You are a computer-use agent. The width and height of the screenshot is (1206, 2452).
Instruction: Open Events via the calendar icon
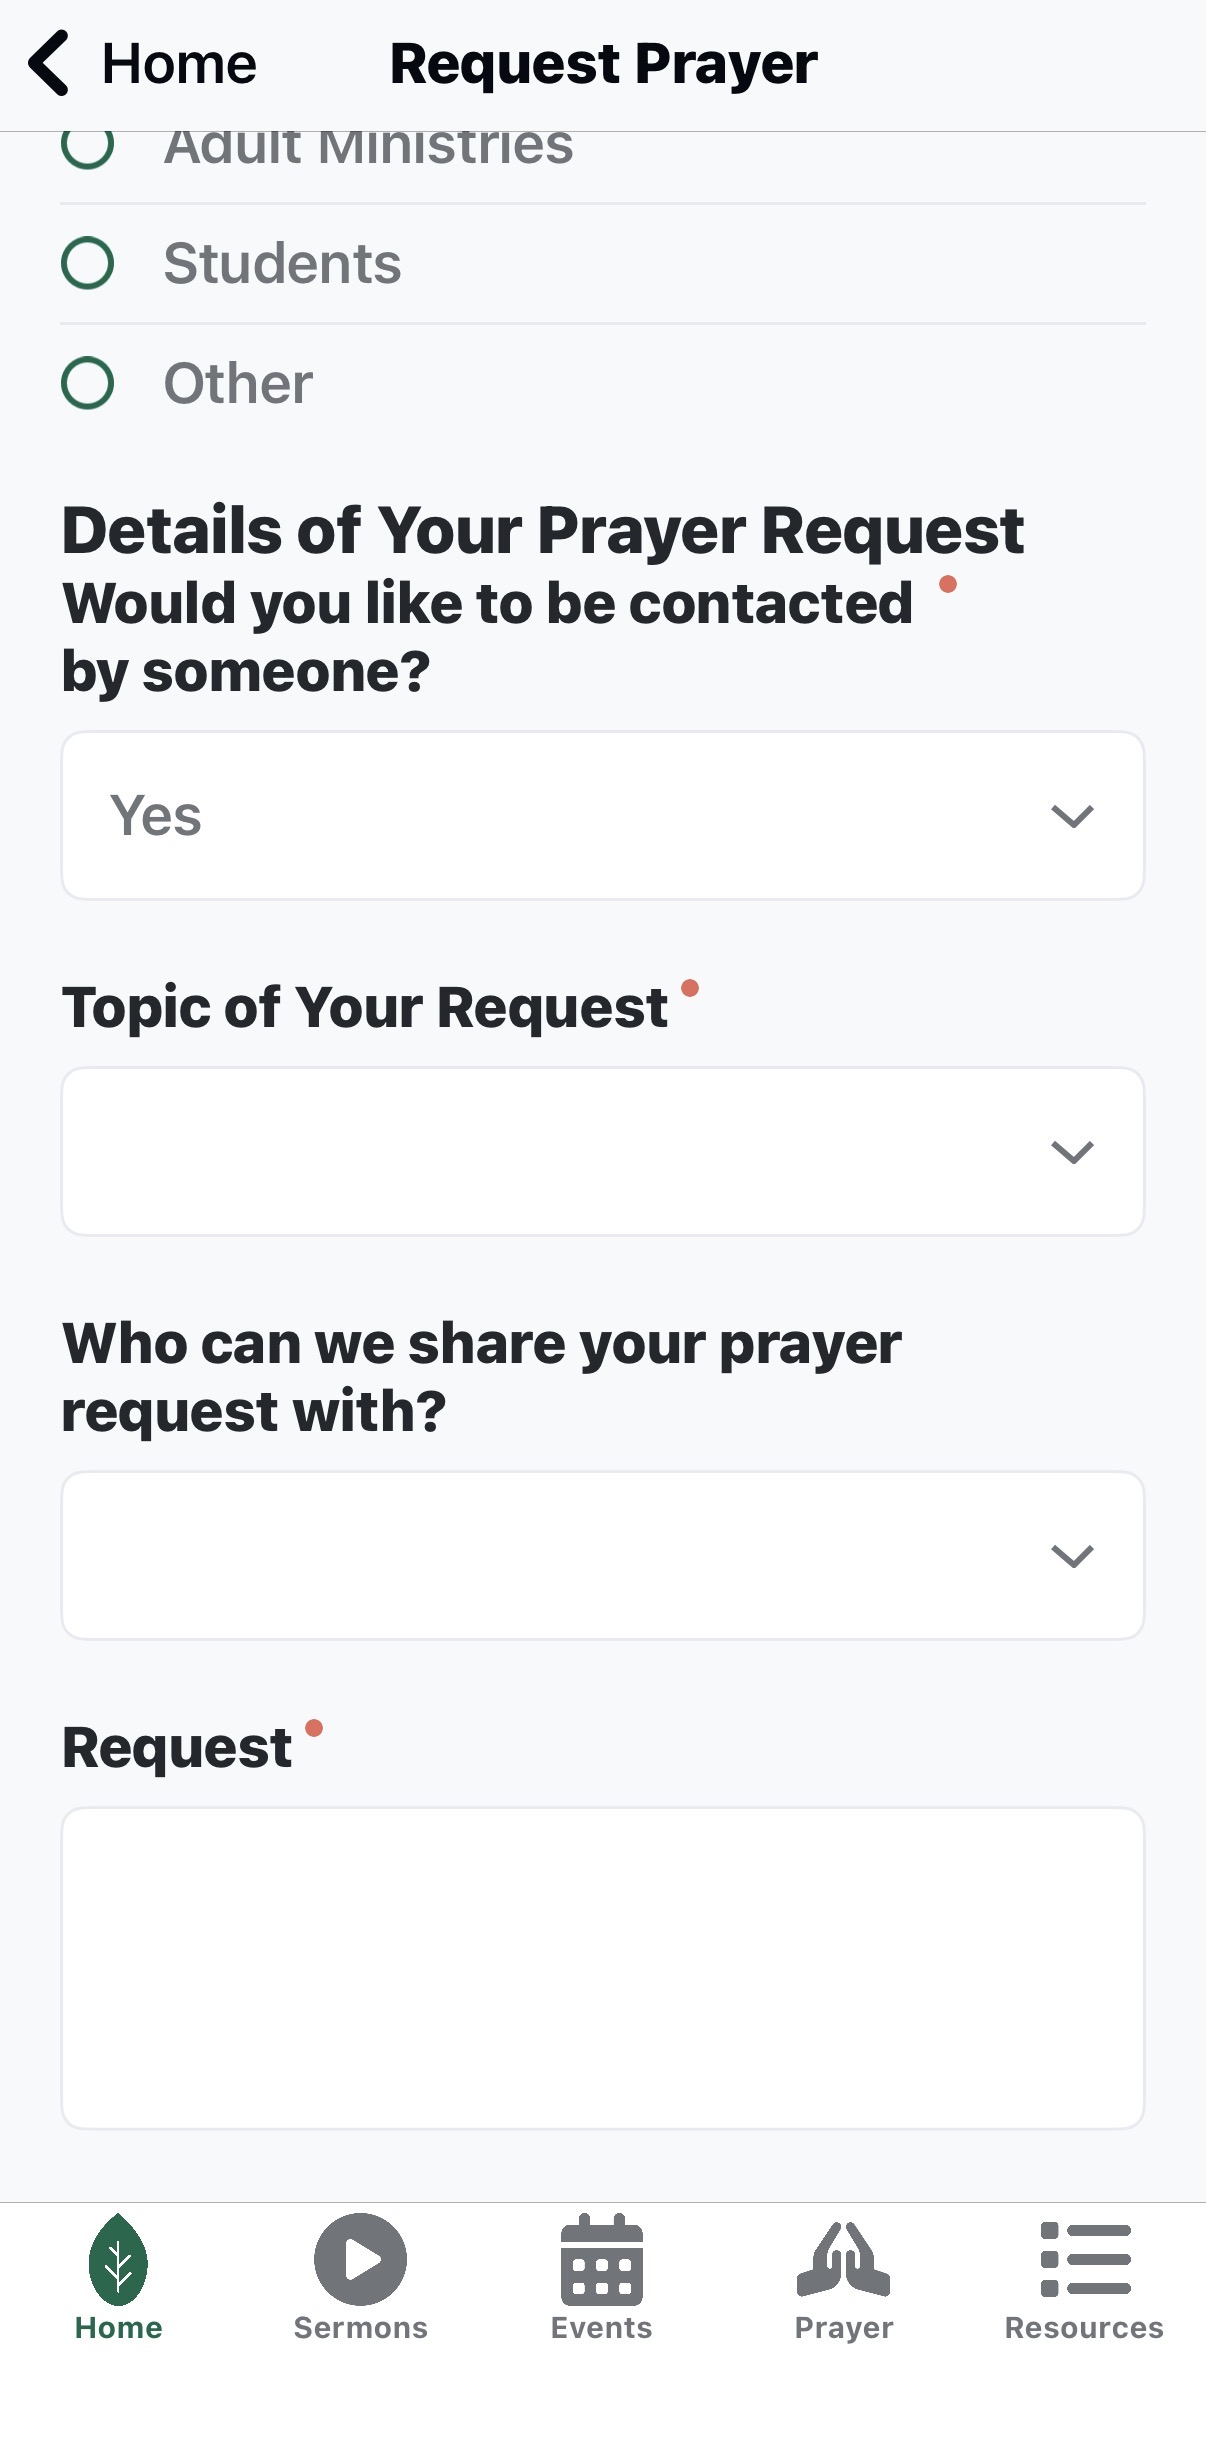coord(601,2260)
